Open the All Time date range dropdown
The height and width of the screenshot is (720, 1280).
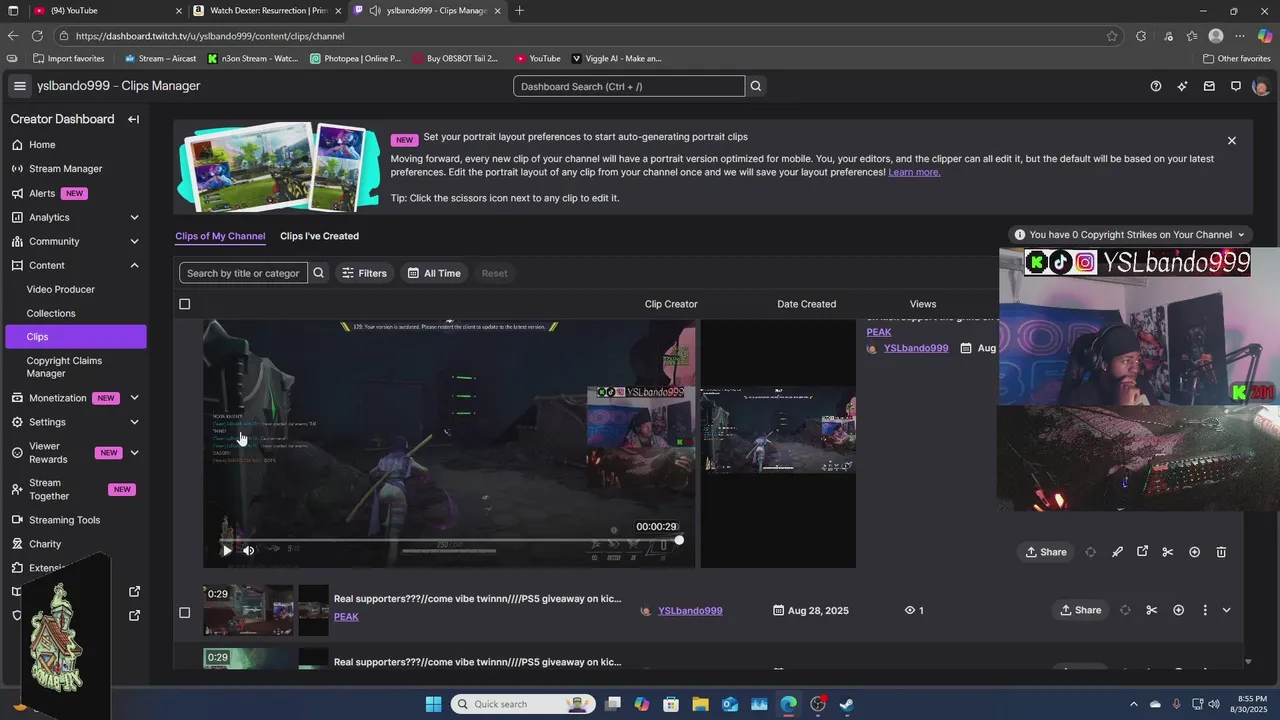coord(434,273)
